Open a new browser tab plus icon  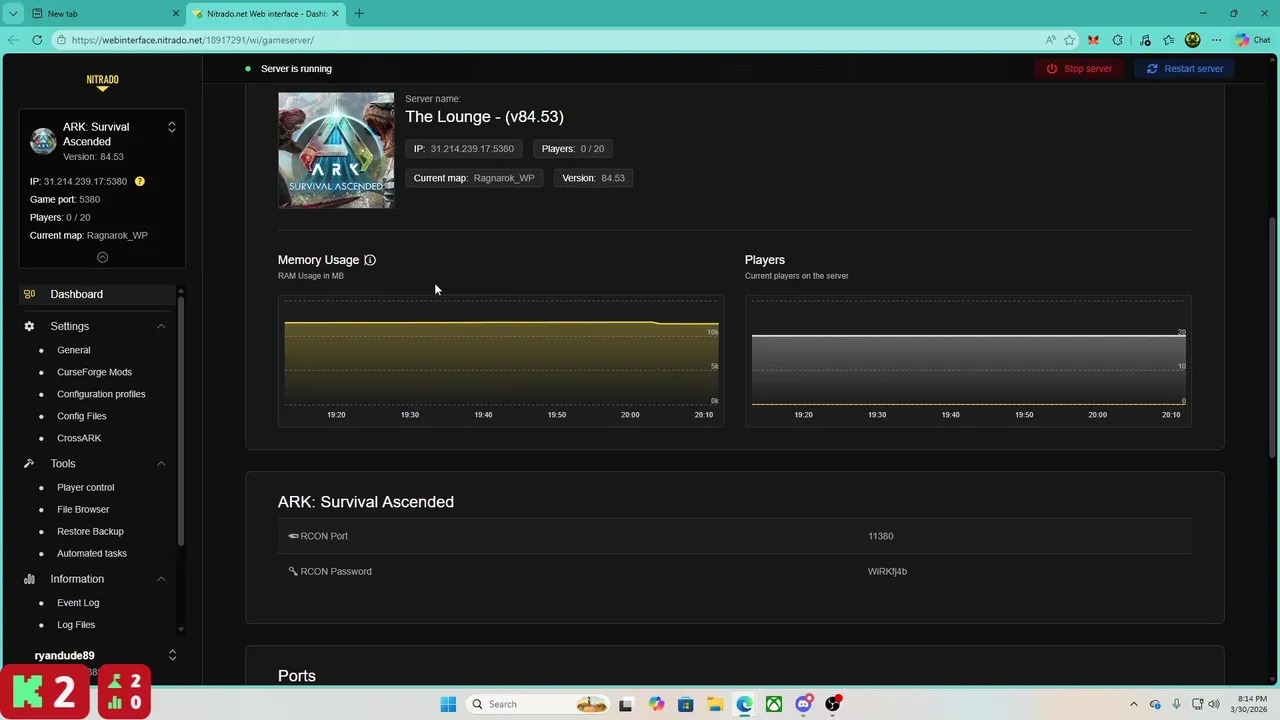pyautogui.click(x=359, y=14)
